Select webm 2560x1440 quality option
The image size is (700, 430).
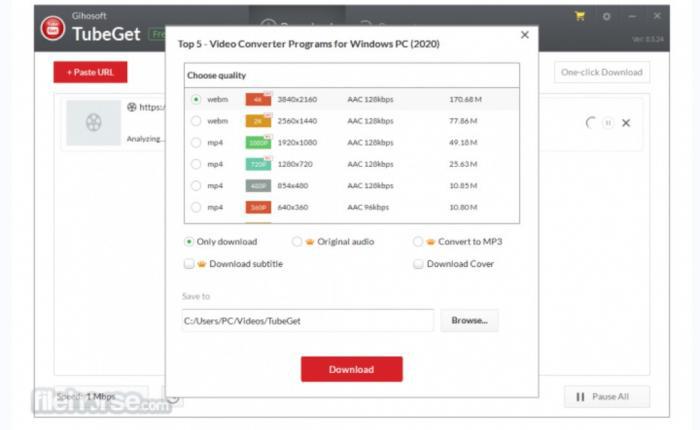pos(196,121)
